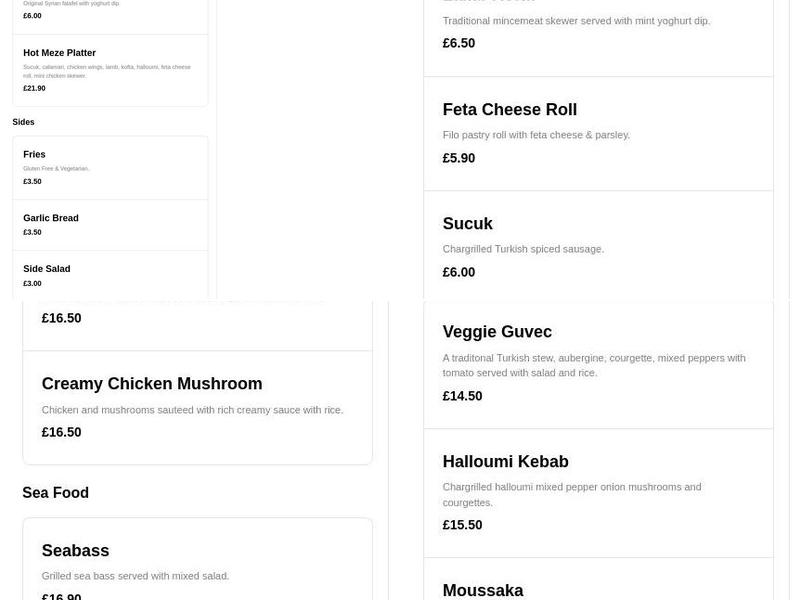Click the Veggie Guvec card
800x600 pixels.
click(598, 362)
